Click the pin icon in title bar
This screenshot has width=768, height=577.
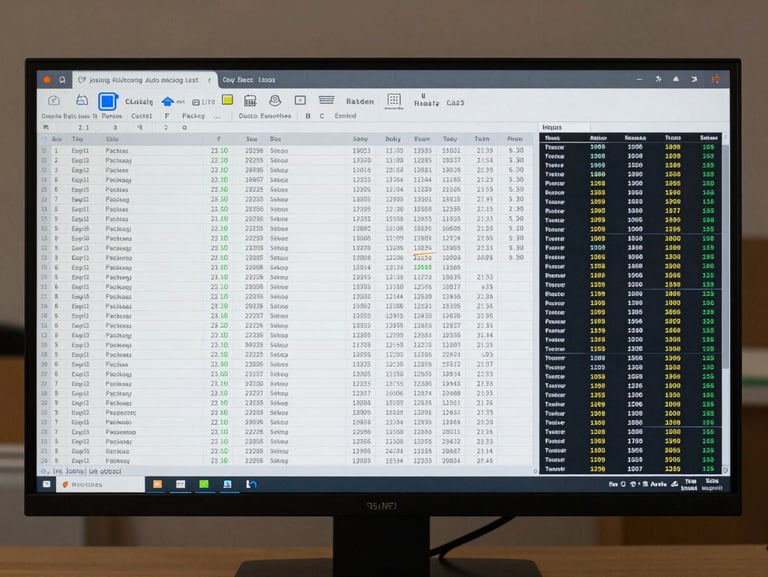[x=658, y=79]
